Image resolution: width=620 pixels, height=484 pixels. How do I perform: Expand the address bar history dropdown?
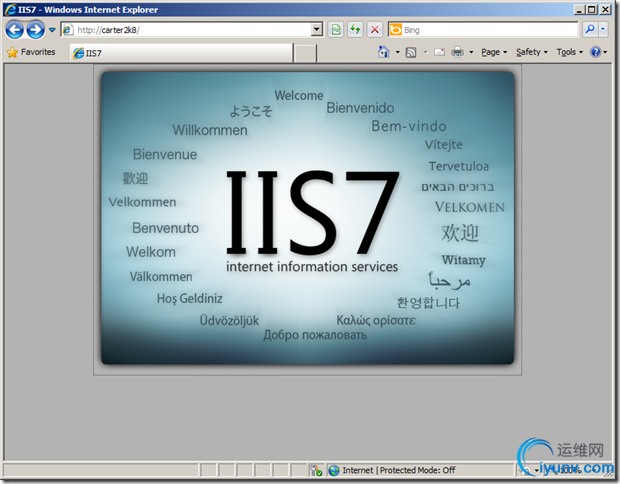tap(317, 30)
